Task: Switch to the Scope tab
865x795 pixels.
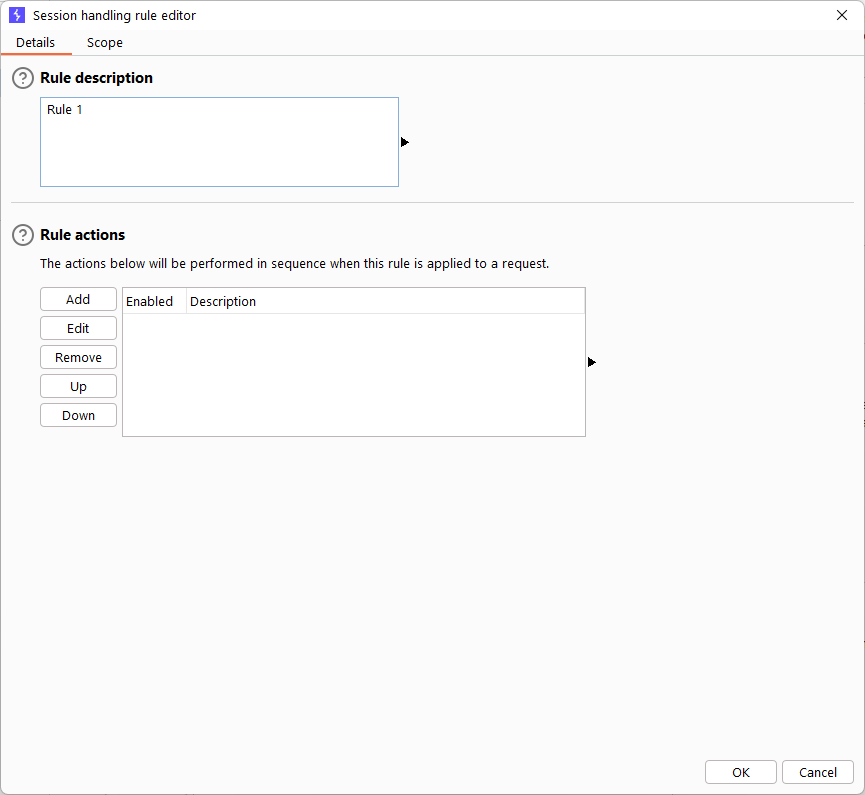Action: [105, 42]
